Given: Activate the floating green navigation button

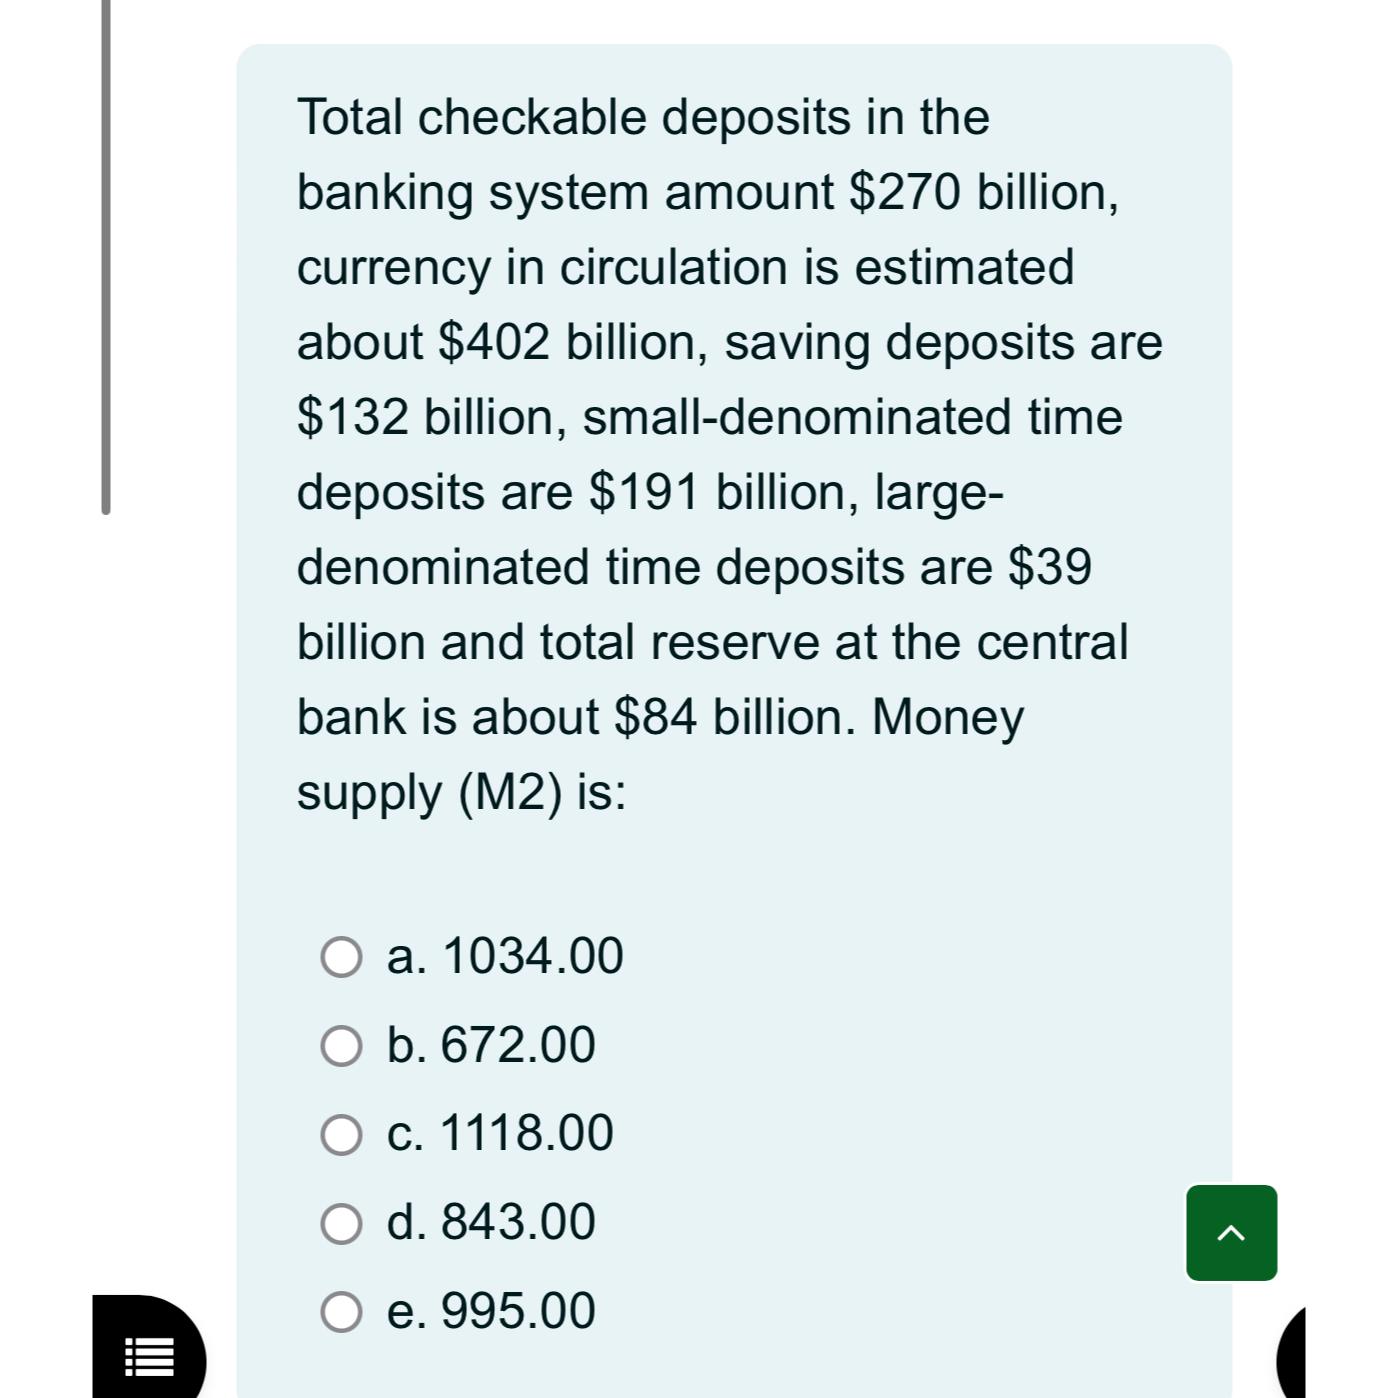Looking at the screenshot, I should (x=1232, y=1232).
